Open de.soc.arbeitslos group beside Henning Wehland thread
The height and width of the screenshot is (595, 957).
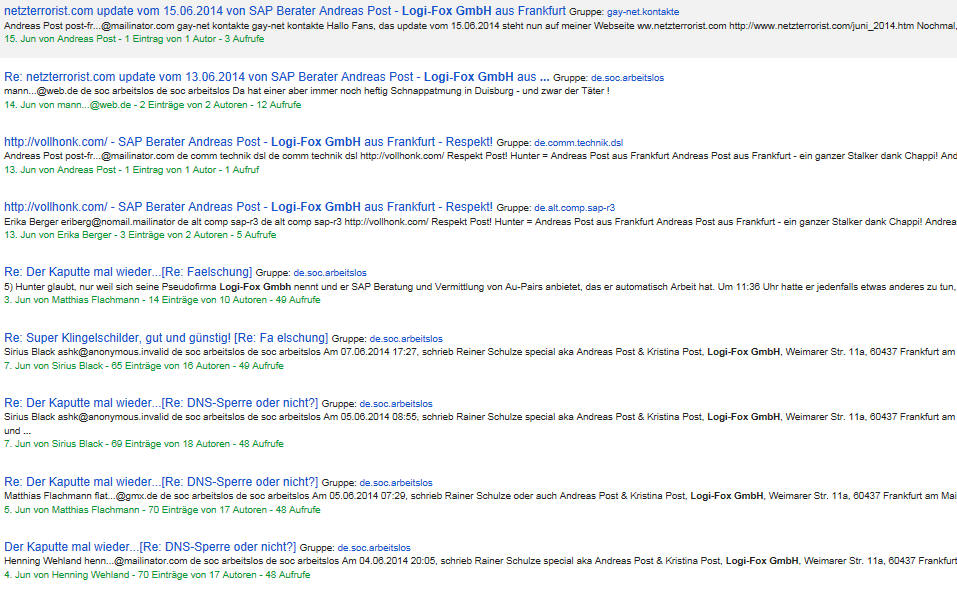point(374,548)
